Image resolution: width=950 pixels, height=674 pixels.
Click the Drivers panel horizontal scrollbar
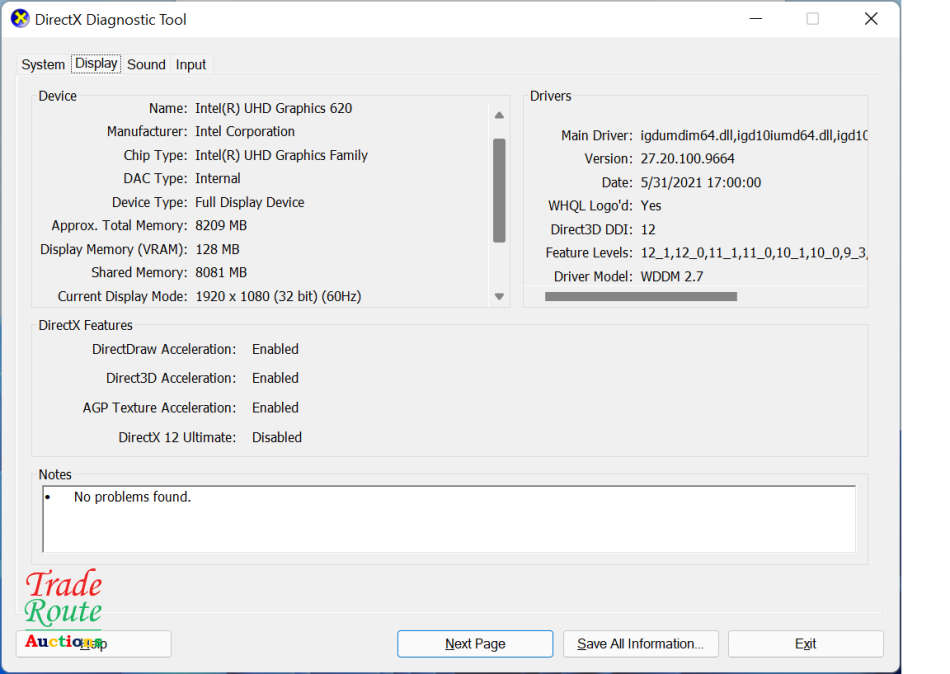(x=640, y=297)
